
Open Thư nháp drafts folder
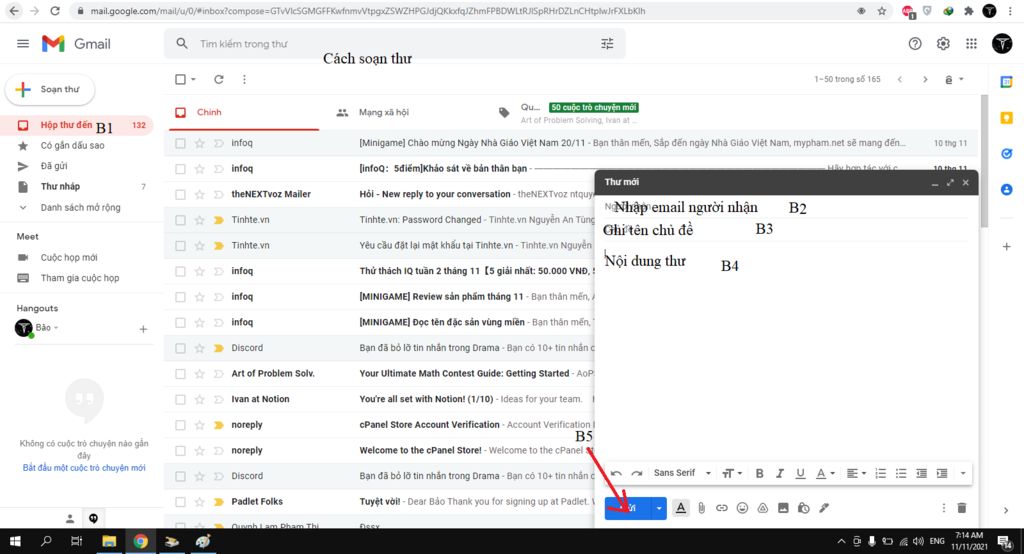point(61,186)
